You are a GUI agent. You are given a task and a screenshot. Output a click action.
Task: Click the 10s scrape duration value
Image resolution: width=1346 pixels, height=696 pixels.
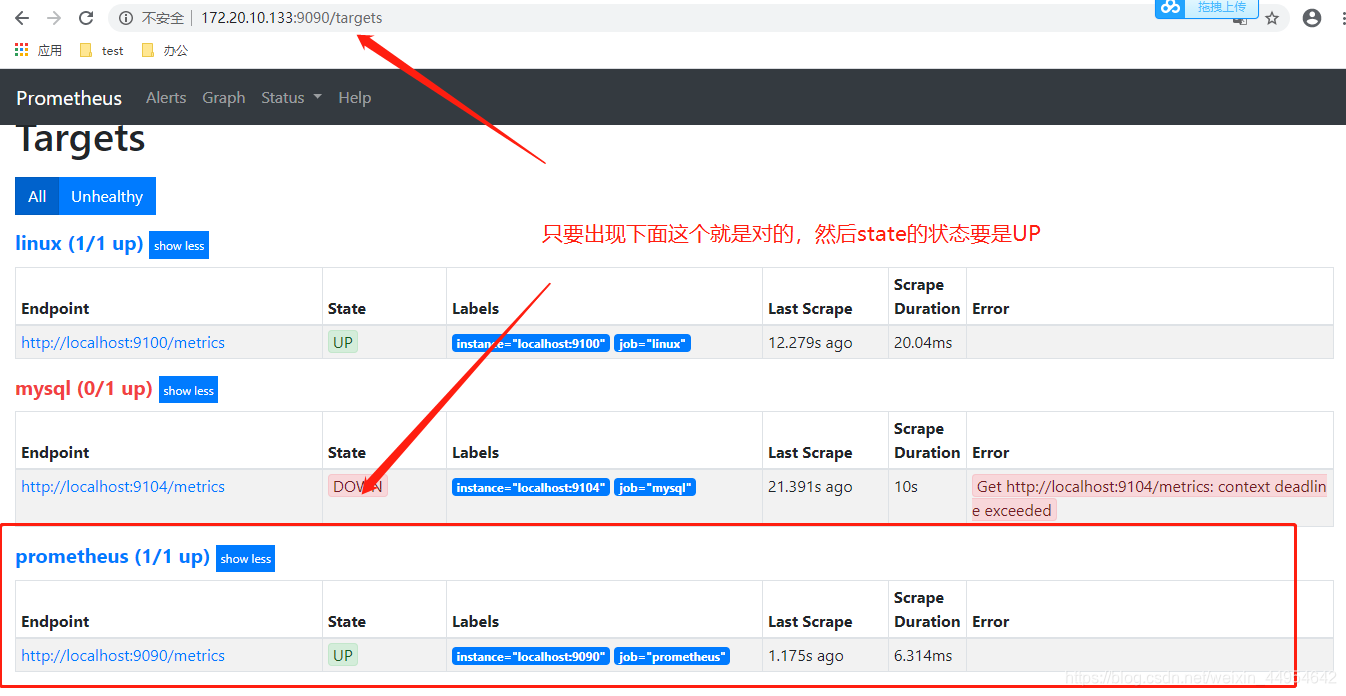[x=906, y=487]
